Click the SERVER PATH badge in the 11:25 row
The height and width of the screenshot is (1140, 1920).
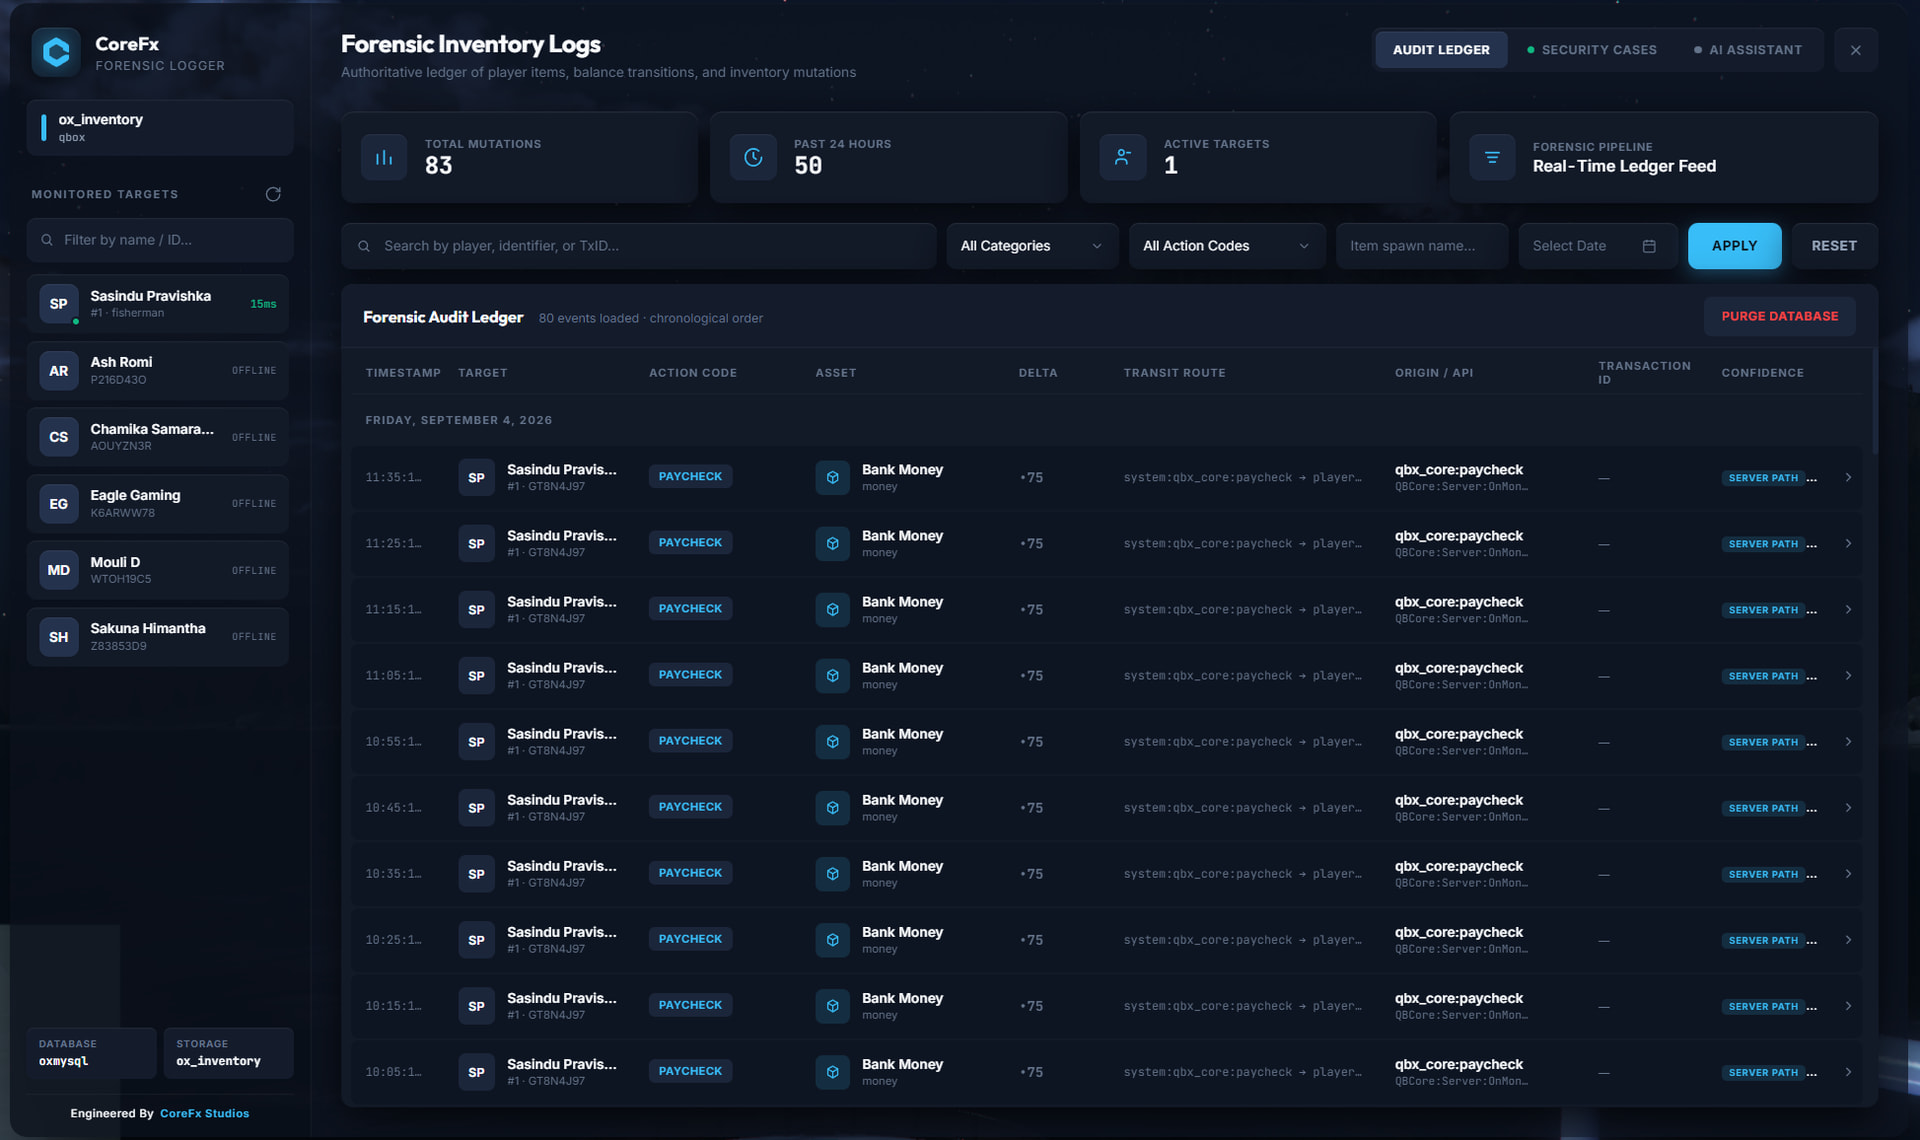(x=1763, y=544)
